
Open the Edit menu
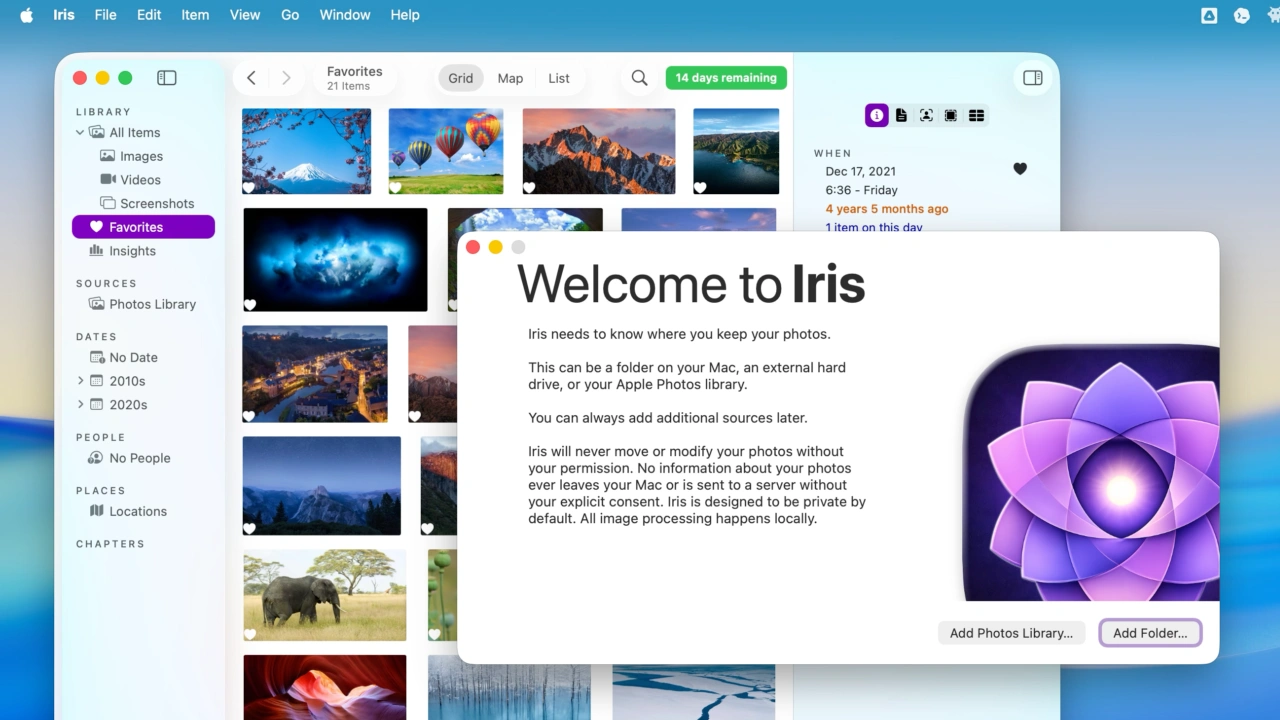pos(149,15)
